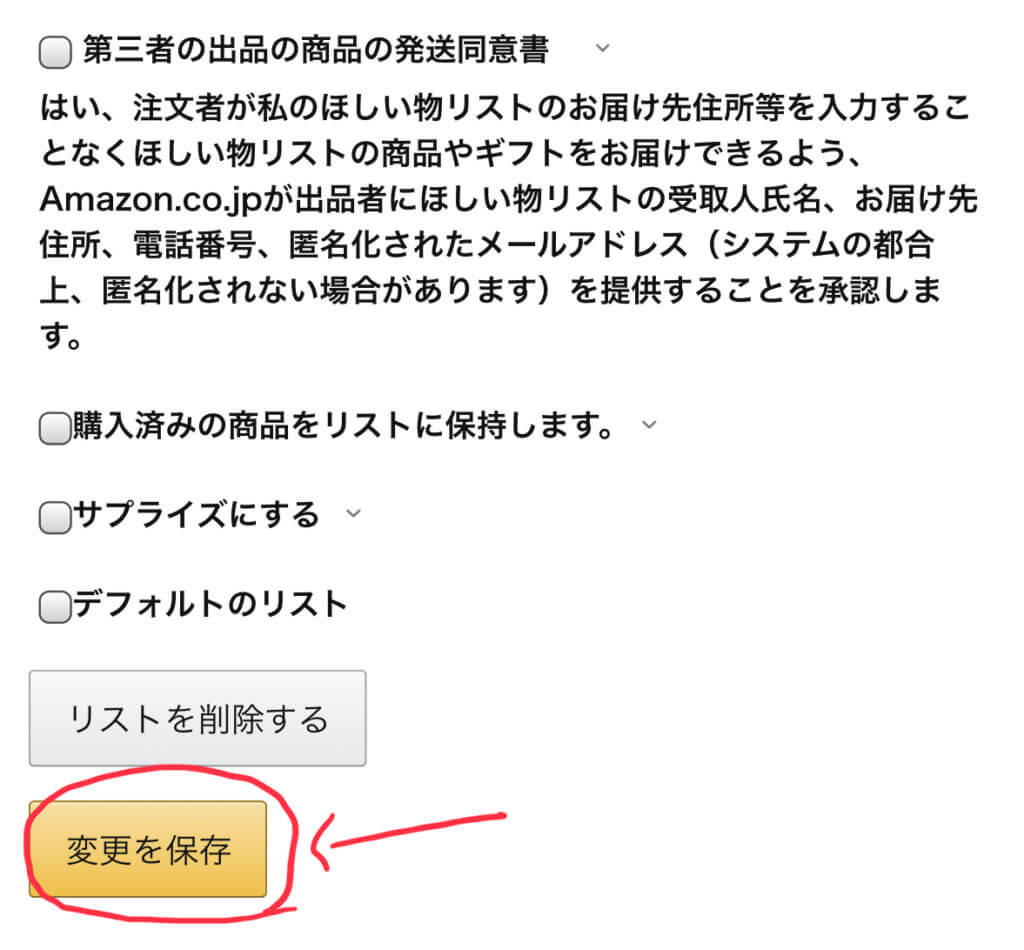The height and width of the screenshot is (950, 1024).
Task: Tick the デフォルトのリスト checkbox
Action: pos(53,606)
